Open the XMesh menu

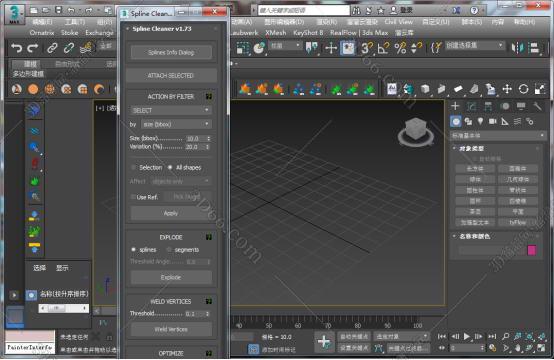[276, 33]
